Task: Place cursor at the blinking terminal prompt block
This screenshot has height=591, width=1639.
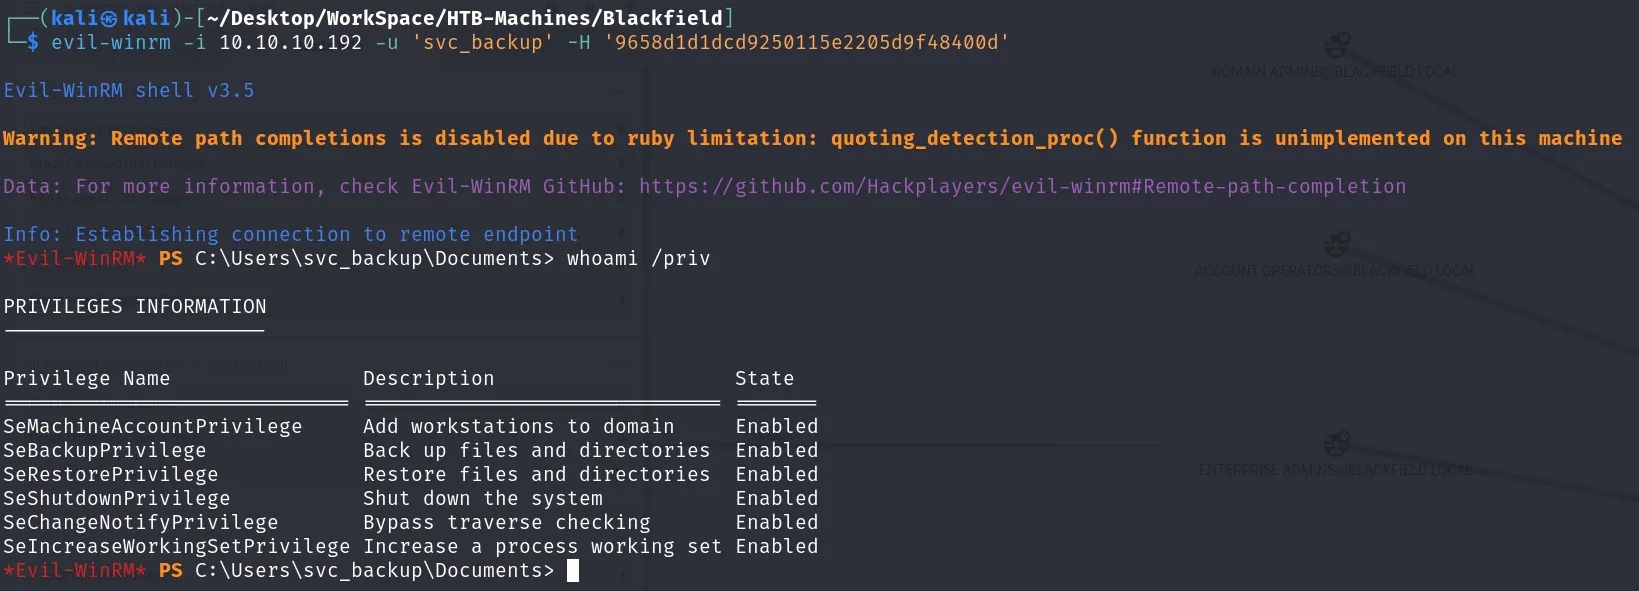Action: pyautogui.click(x=573, y=571)
